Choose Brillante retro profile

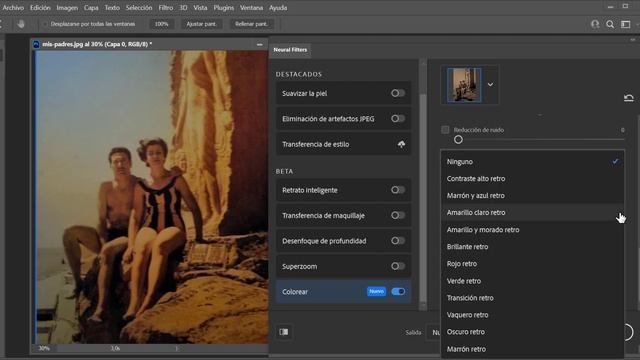(532, 247)
